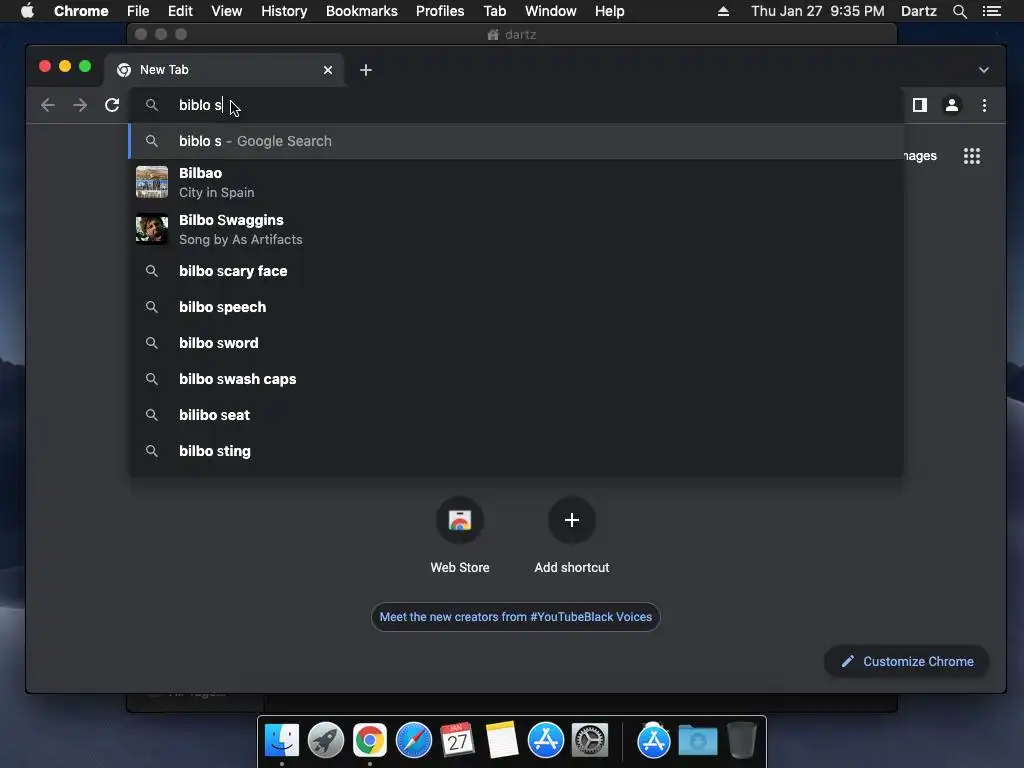Click the Bilbo Swaggins thumbnail image

pyautogui.click(x=152, y=229)
